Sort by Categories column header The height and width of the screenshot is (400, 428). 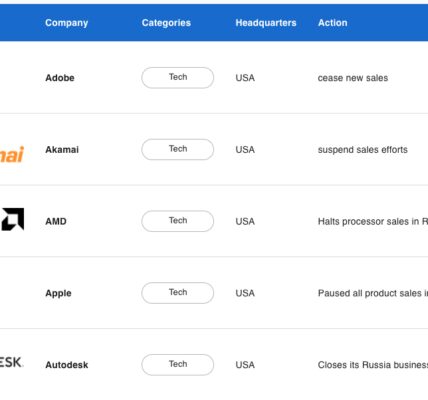point(166,23)
